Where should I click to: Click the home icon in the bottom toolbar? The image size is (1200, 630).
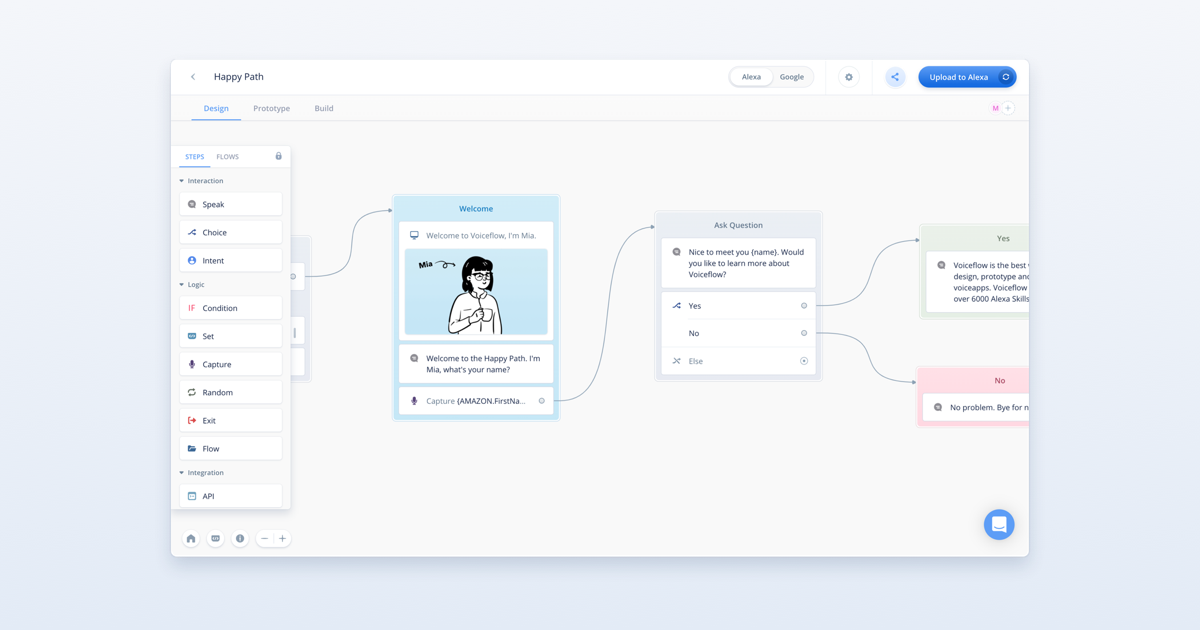tap(191, 538)
